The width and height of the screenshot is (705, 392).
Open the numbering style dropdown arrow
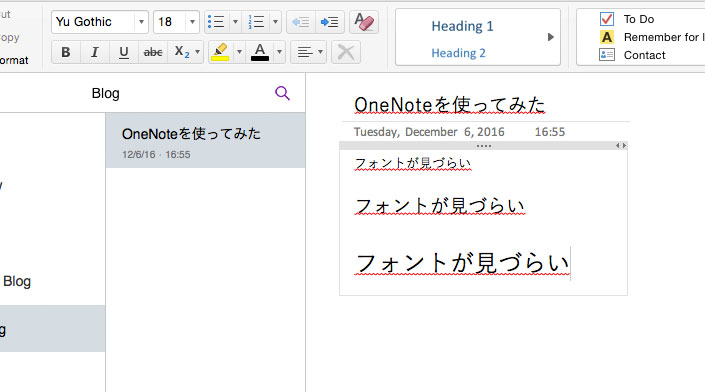275,22
